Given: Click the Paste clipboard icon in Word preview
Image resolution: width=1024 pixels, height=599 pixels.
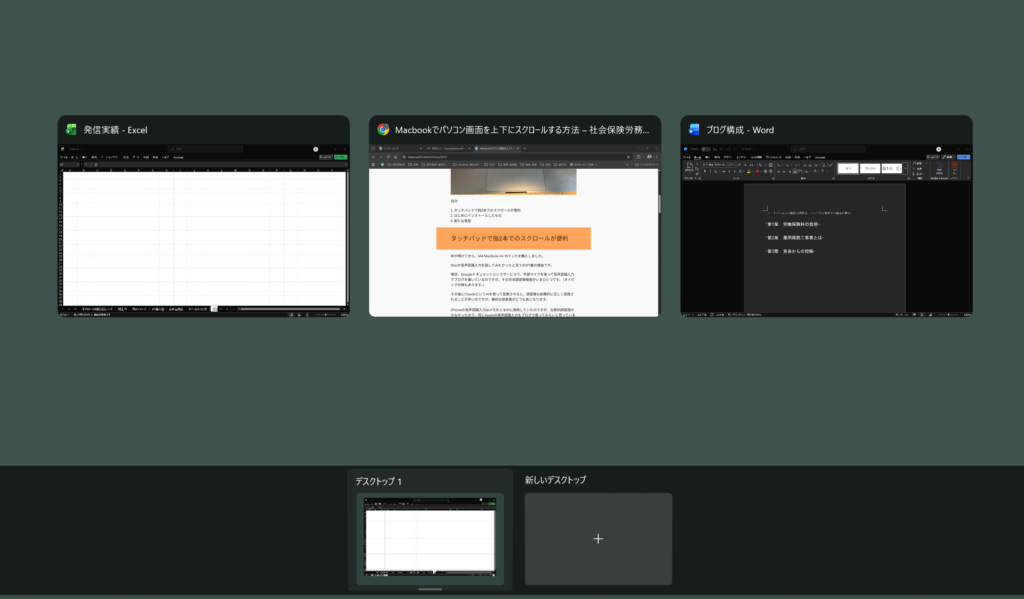Looking at the screenshot, I should [x=689, y=168].
